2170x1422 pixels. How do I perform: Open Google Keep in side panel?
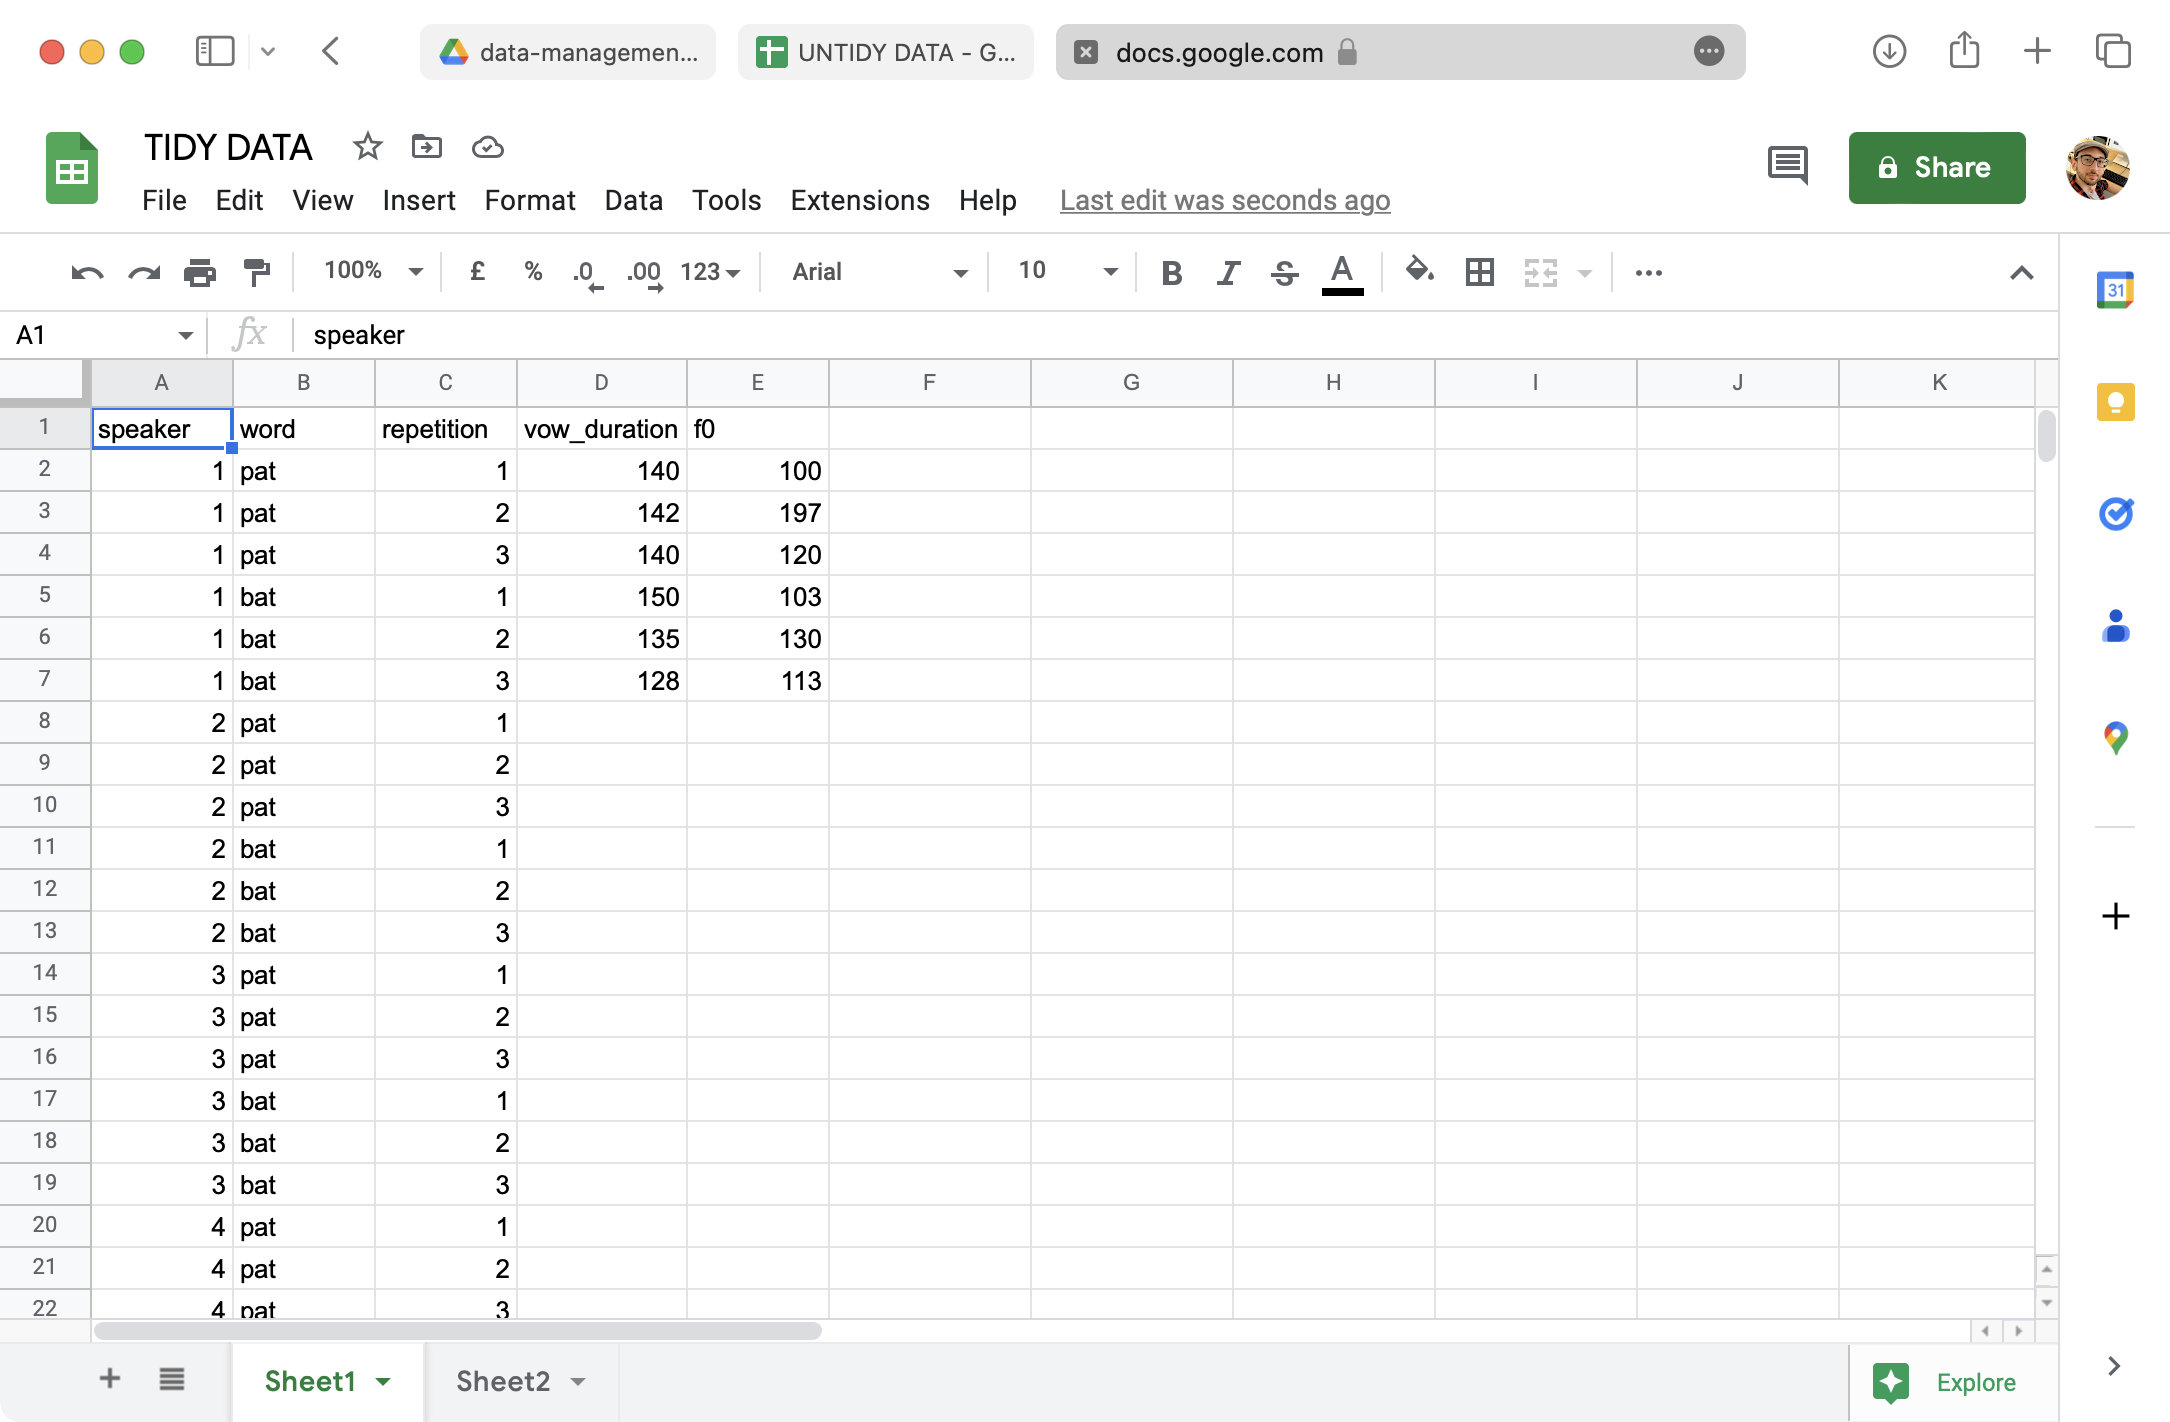[2115, 403]
